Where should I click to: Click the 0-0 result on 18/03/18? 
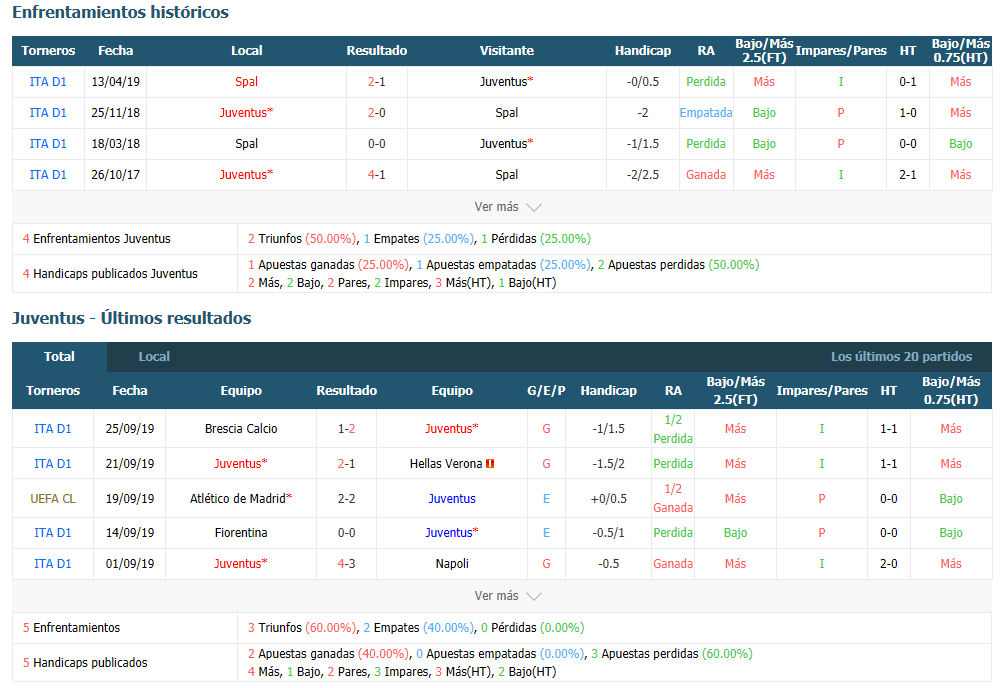click(376, 143)
